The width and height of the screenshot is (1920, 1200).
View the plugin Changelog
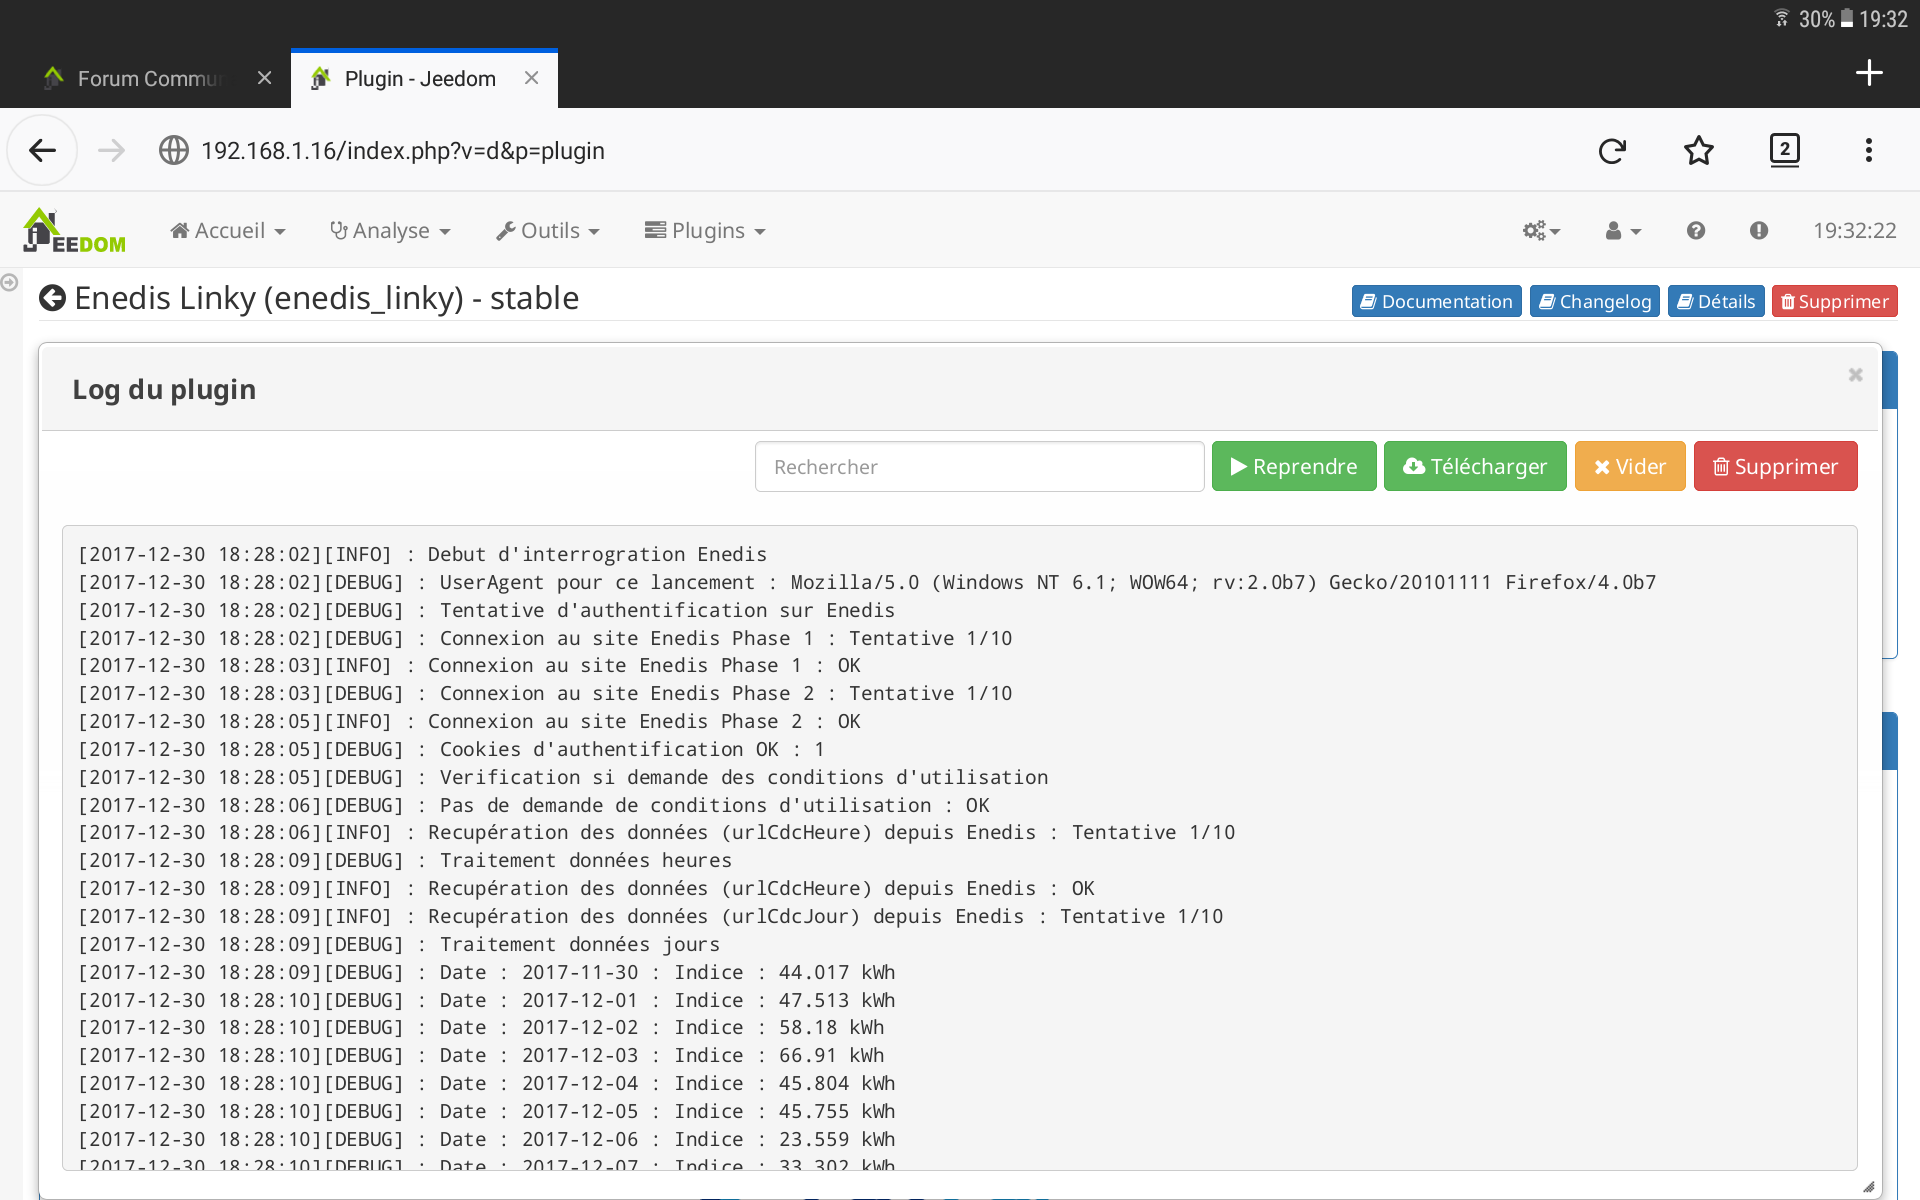click(x=1595, y=301)
